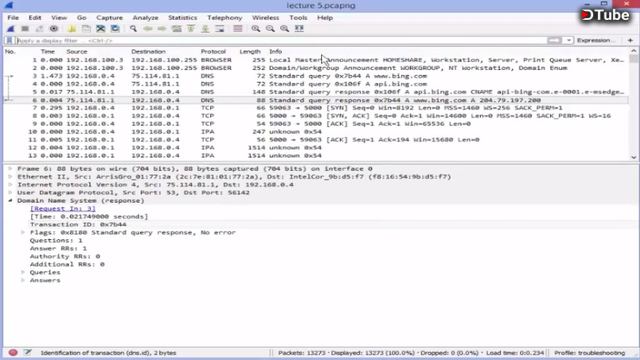Viewport: 640px width, 360px height.
Task: Open the Edit menu
Action: pyautogui.click(x=35, y=18)
